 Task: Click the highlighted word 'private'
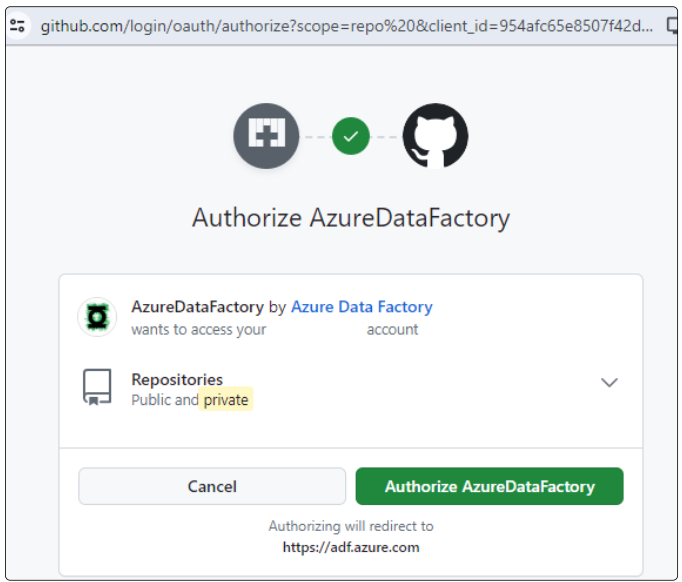point(226,399)
